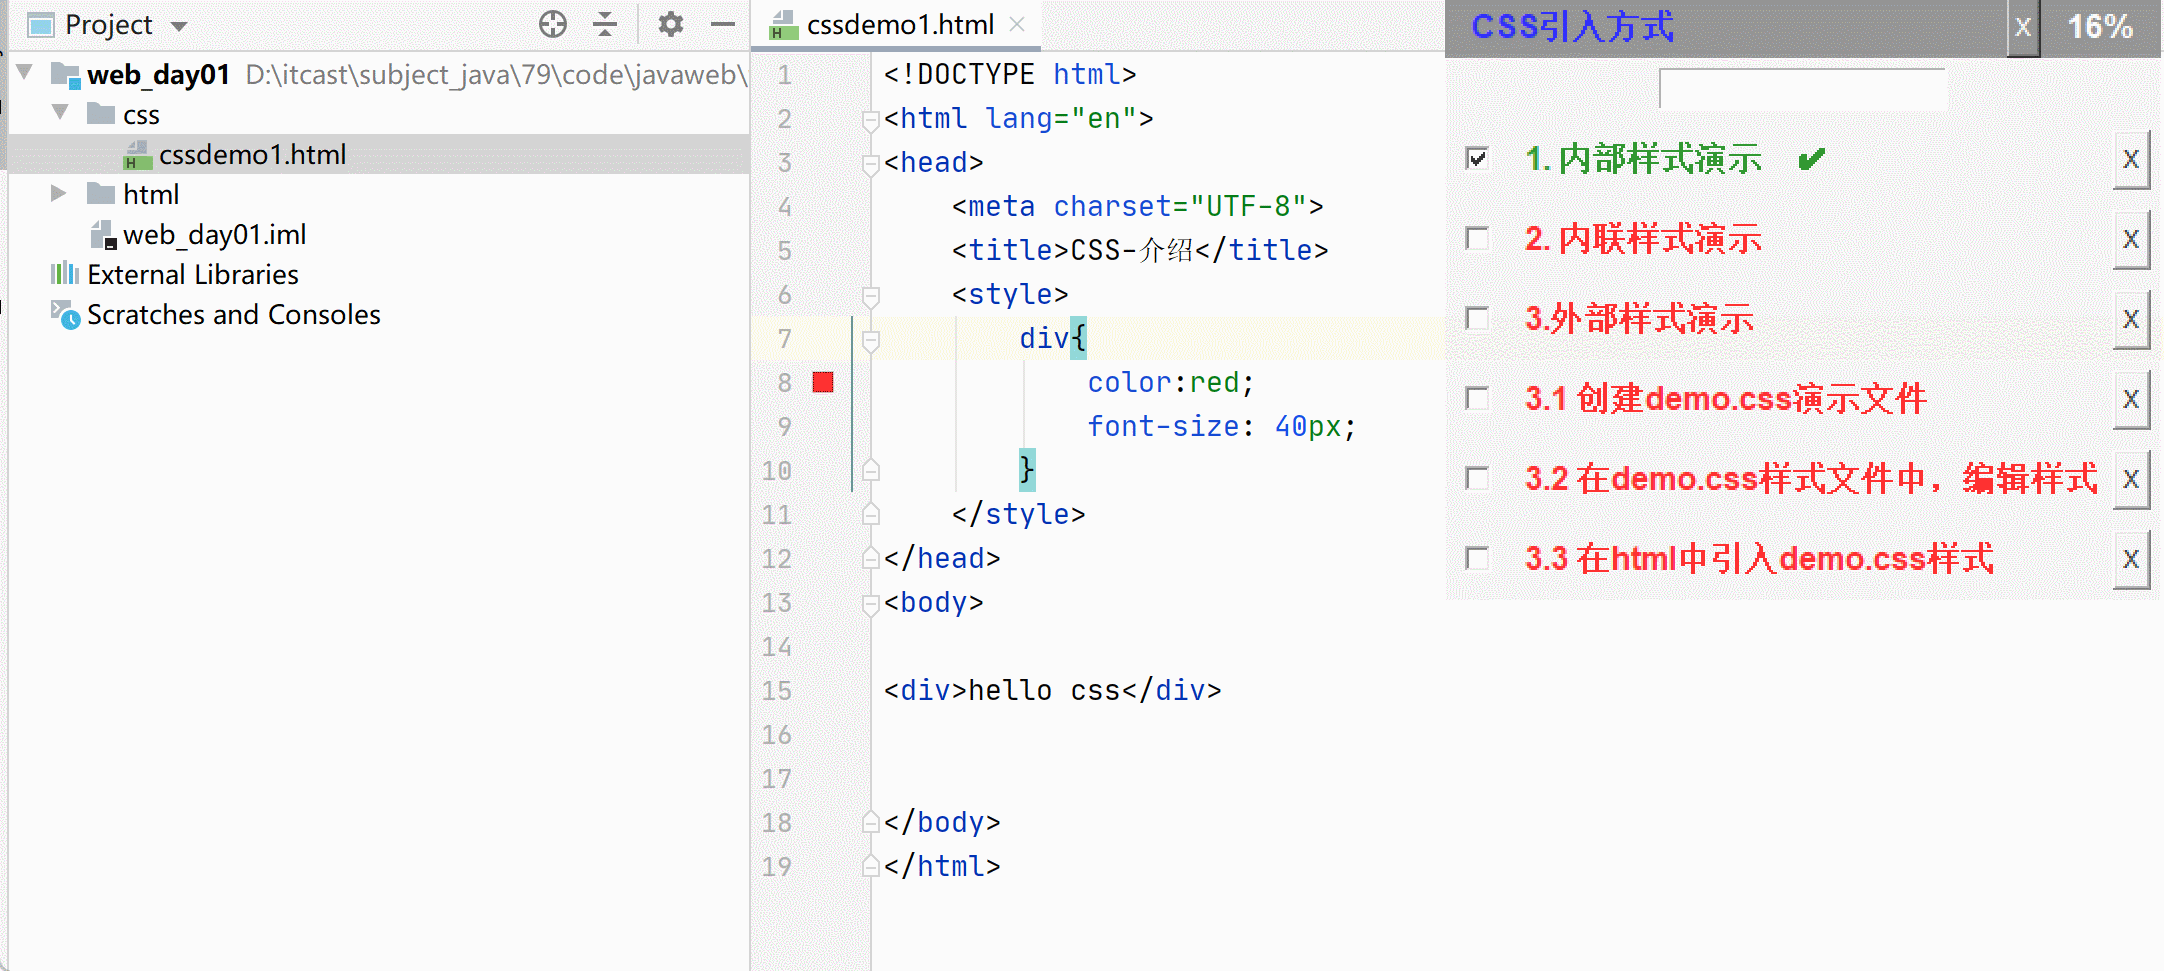Check task 3.1 创建demo.css checkbox
This screenshot has height=971, width=2164.
pyautogui.click(x=1477, y=398)
